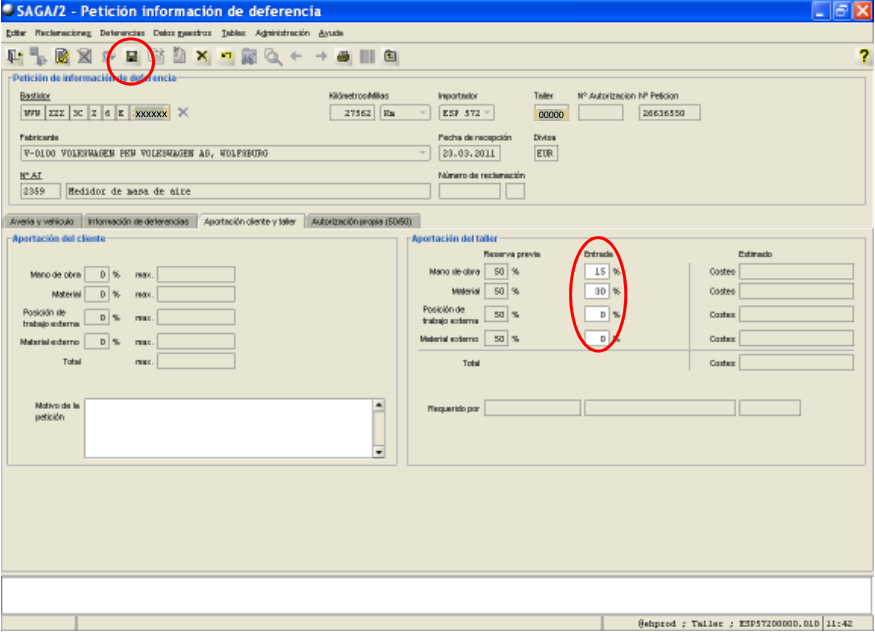875x632 pixels.
Task: Click Entrada Material externo field
Action: [x=597, y=338]
